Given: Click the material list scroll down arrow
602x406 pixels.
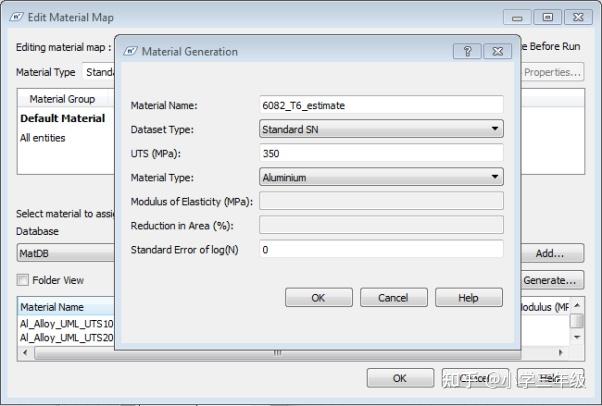Looking at the screenshot, I should tap(577, 337).
